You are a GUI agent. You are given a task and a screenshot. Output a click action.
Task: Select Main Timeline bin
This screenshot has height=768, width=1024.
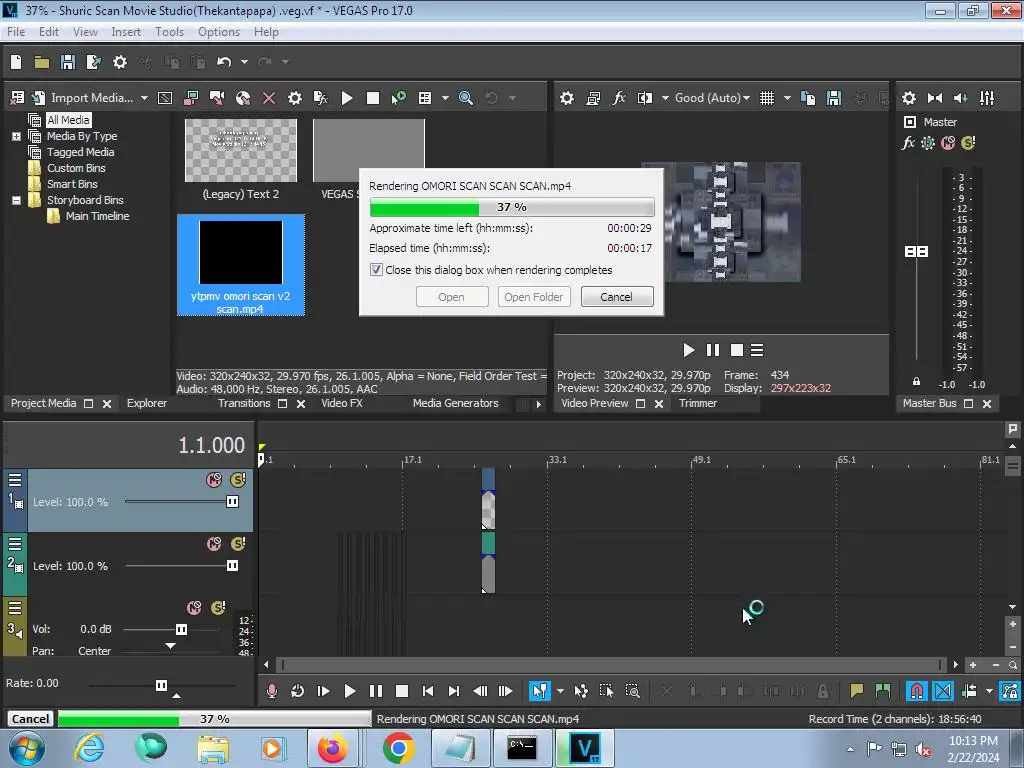coord(97,216)
